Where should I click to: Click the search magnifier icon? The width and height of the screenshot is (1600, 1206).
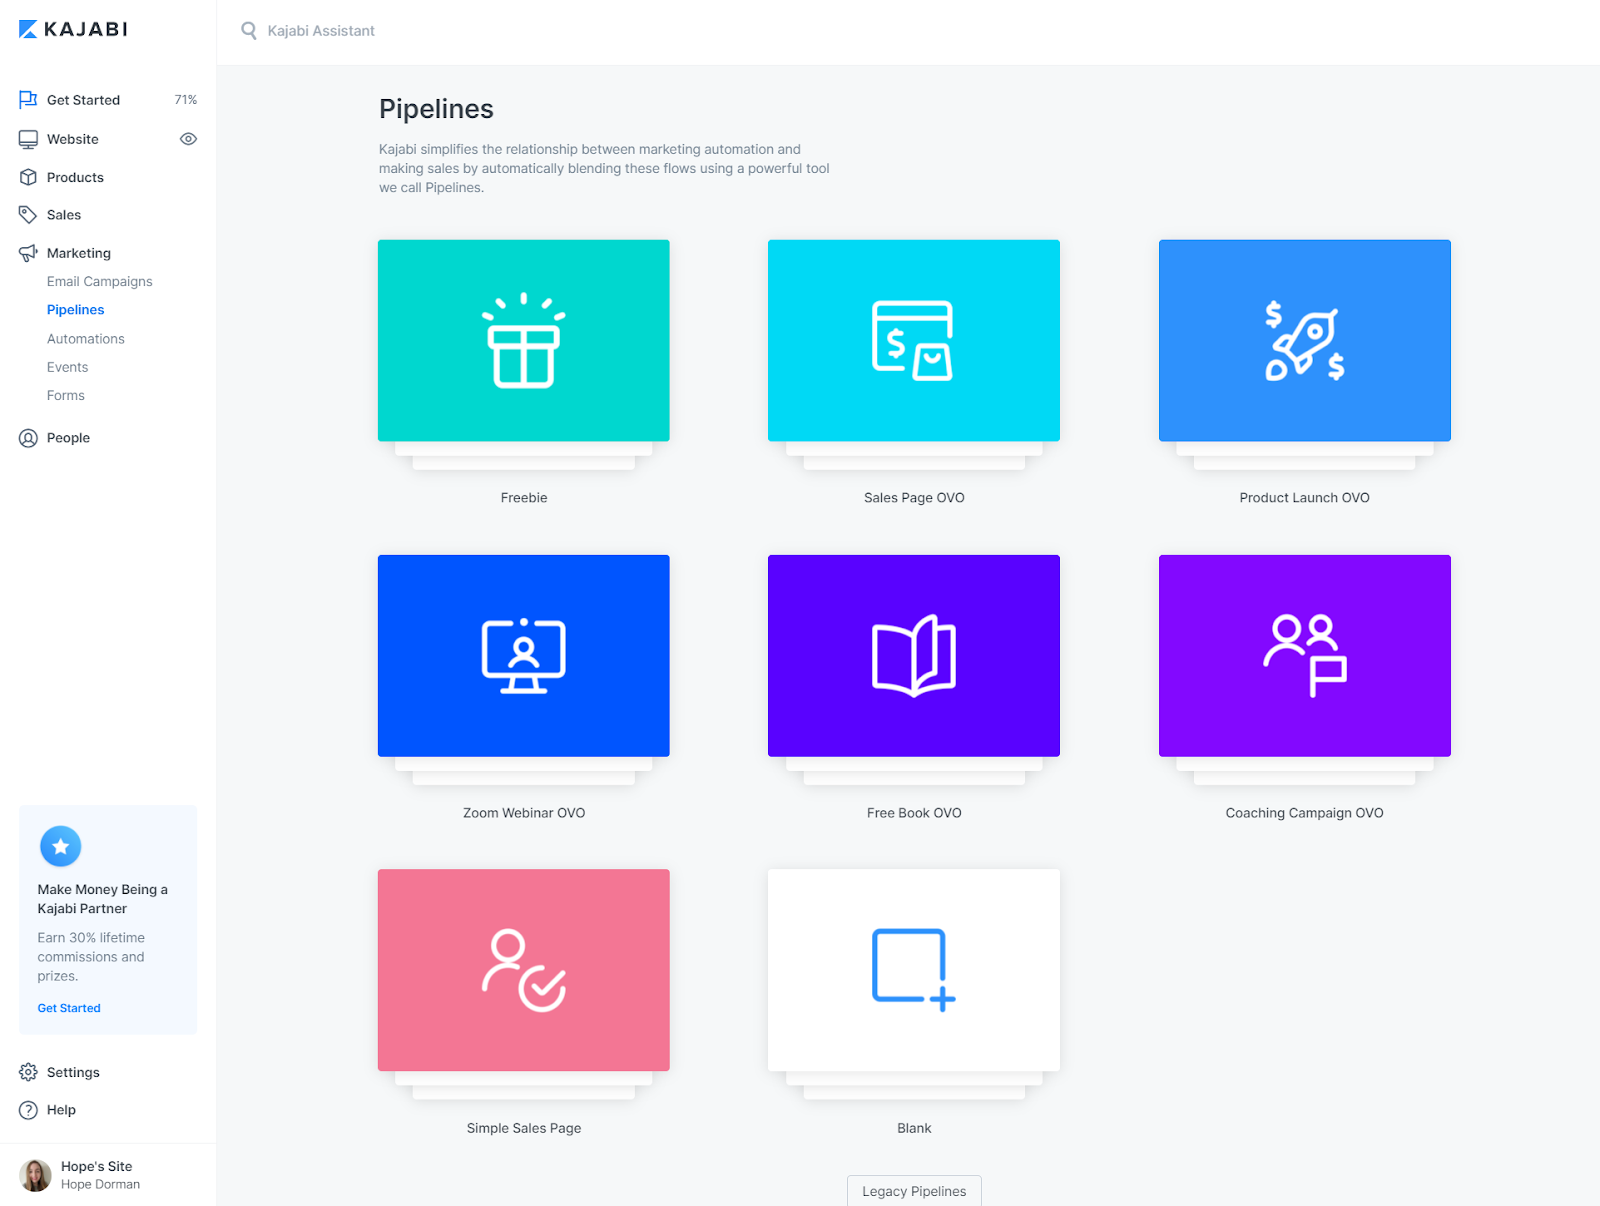(x=249, y=31)
